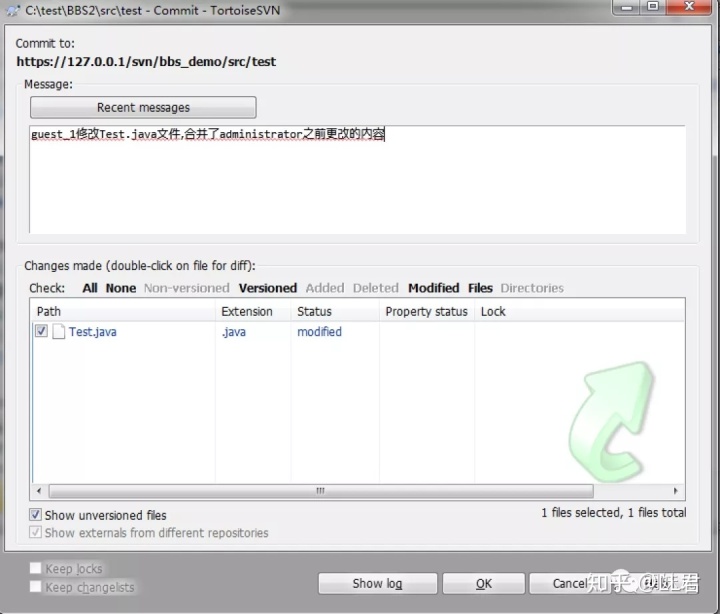
Task: Click the horizontal scrollbar thumb of the file list
Action: 321,491
